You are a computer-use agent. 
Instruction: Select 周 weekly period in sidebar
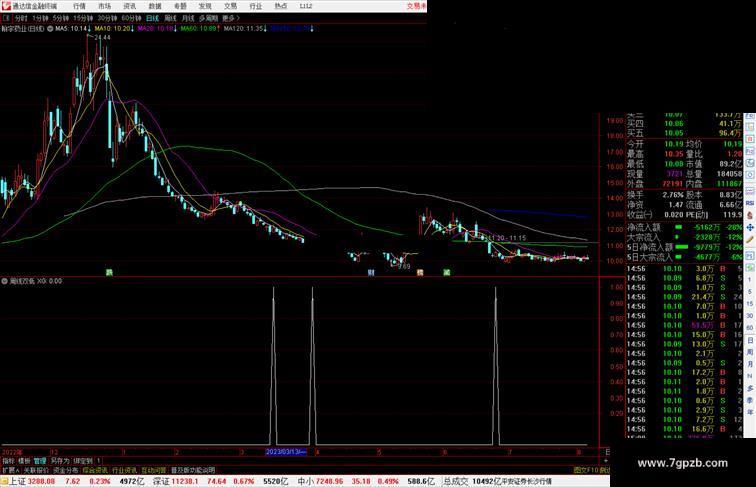[750, 352]
